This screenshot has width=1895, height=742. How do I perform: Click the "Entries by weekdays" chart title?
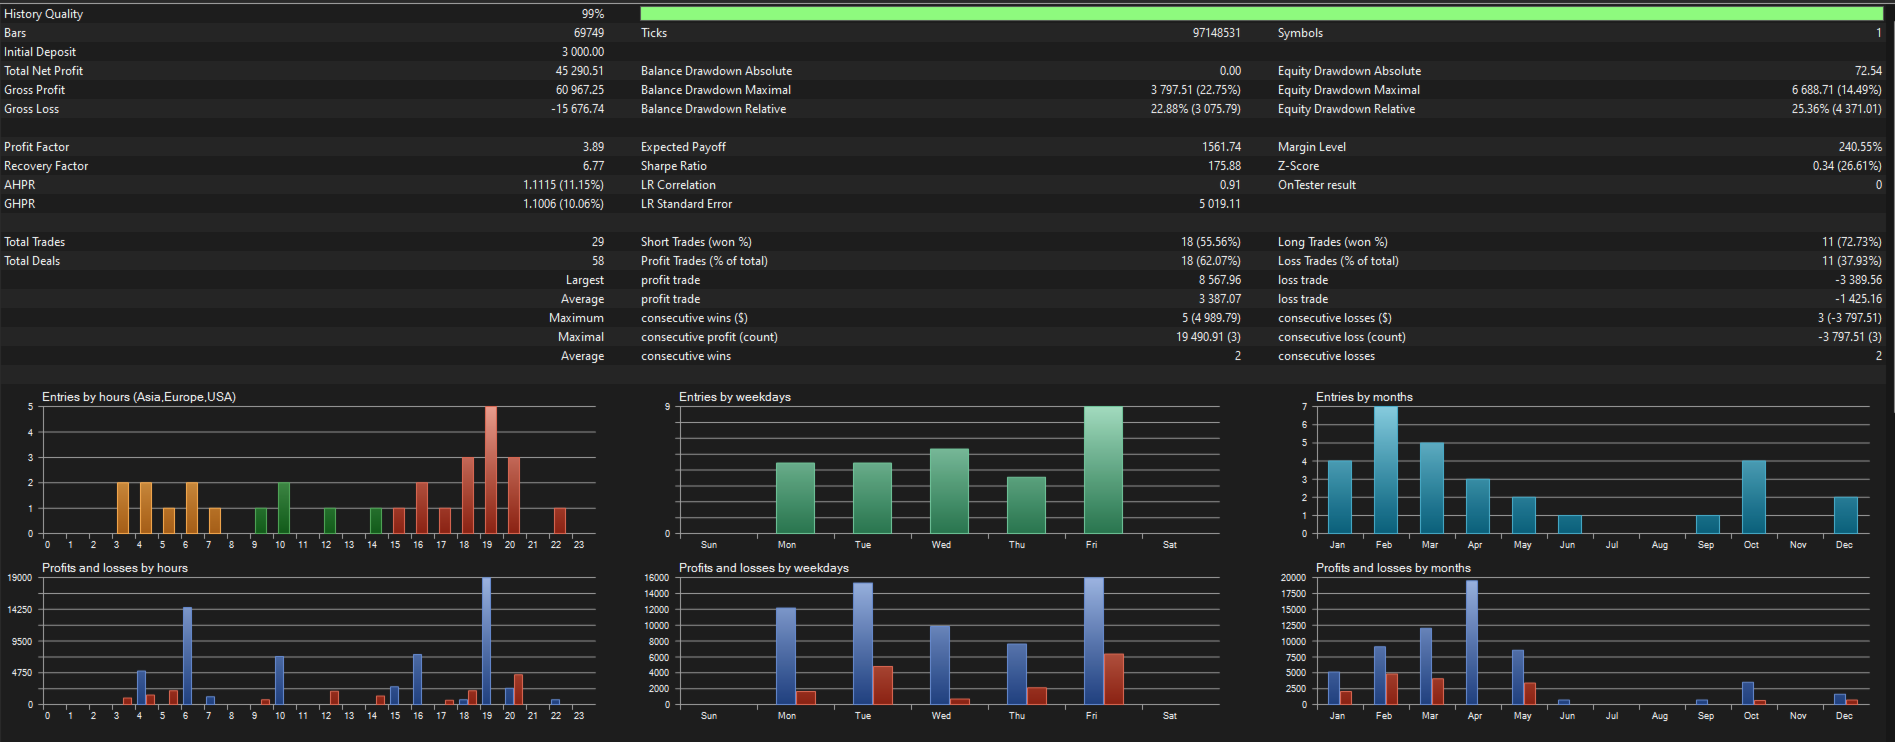coord(735,397)
